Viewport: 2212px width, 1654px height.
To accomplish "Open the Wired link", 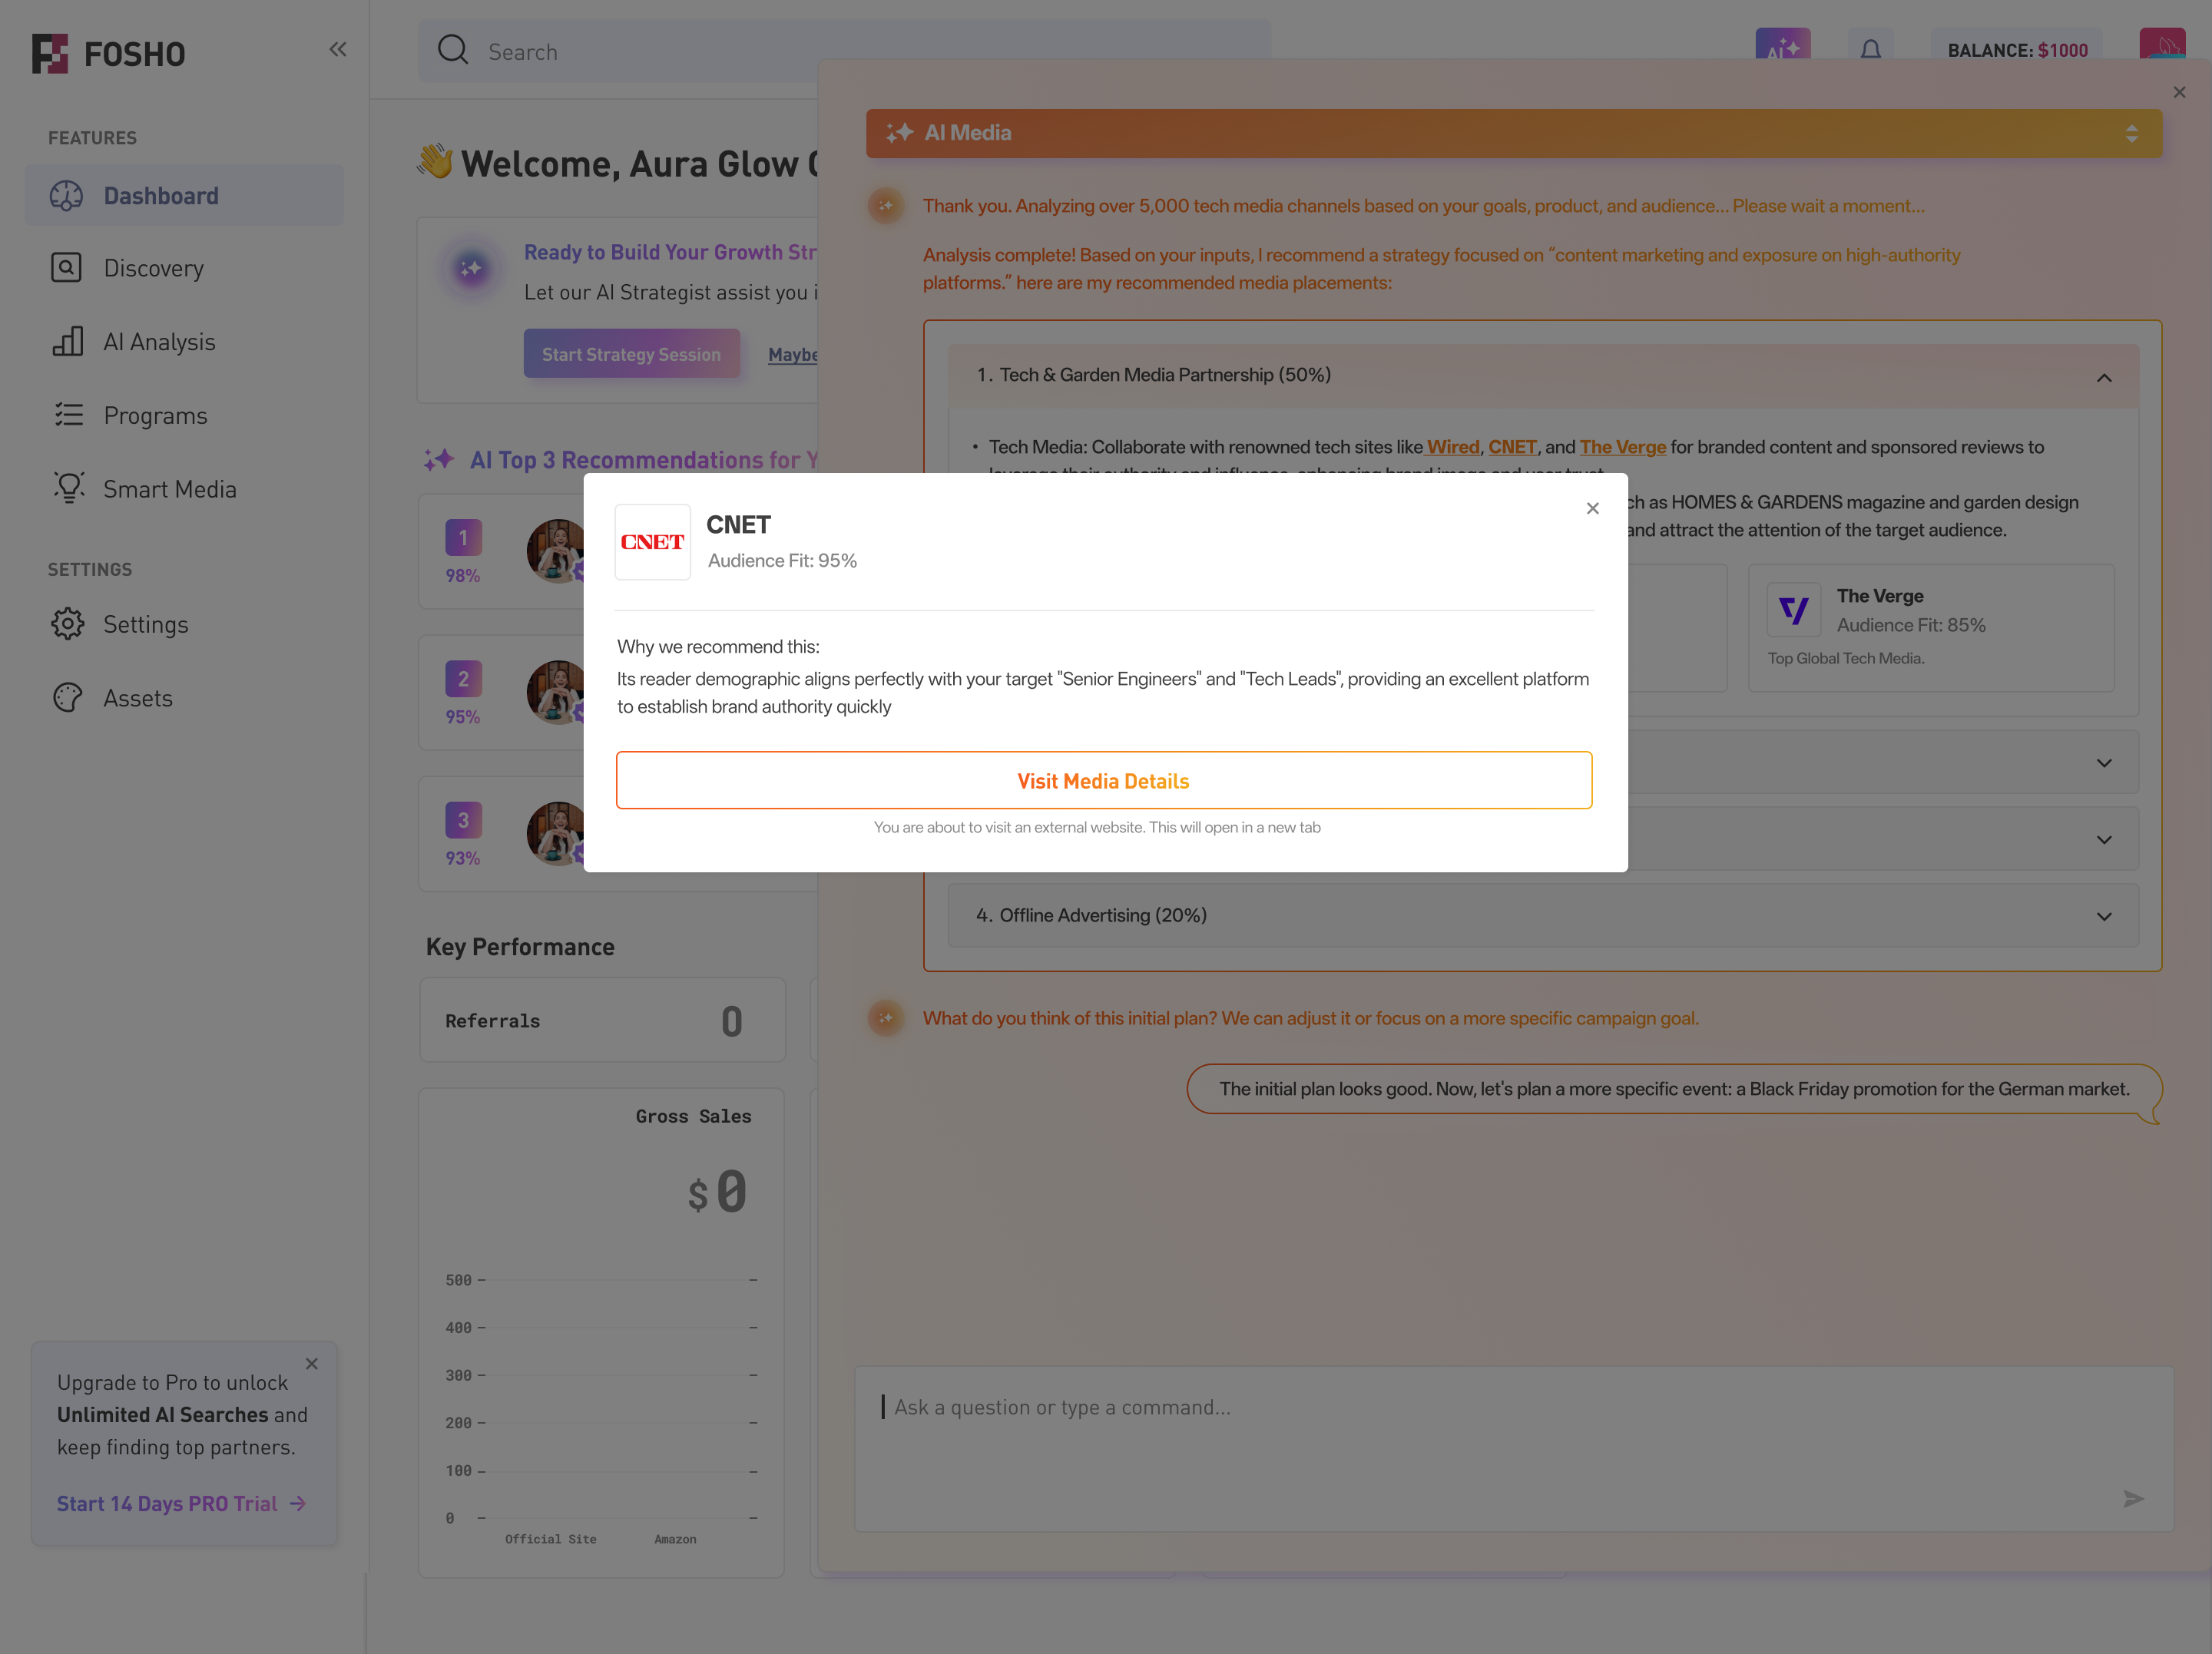I will point(1453,447).
